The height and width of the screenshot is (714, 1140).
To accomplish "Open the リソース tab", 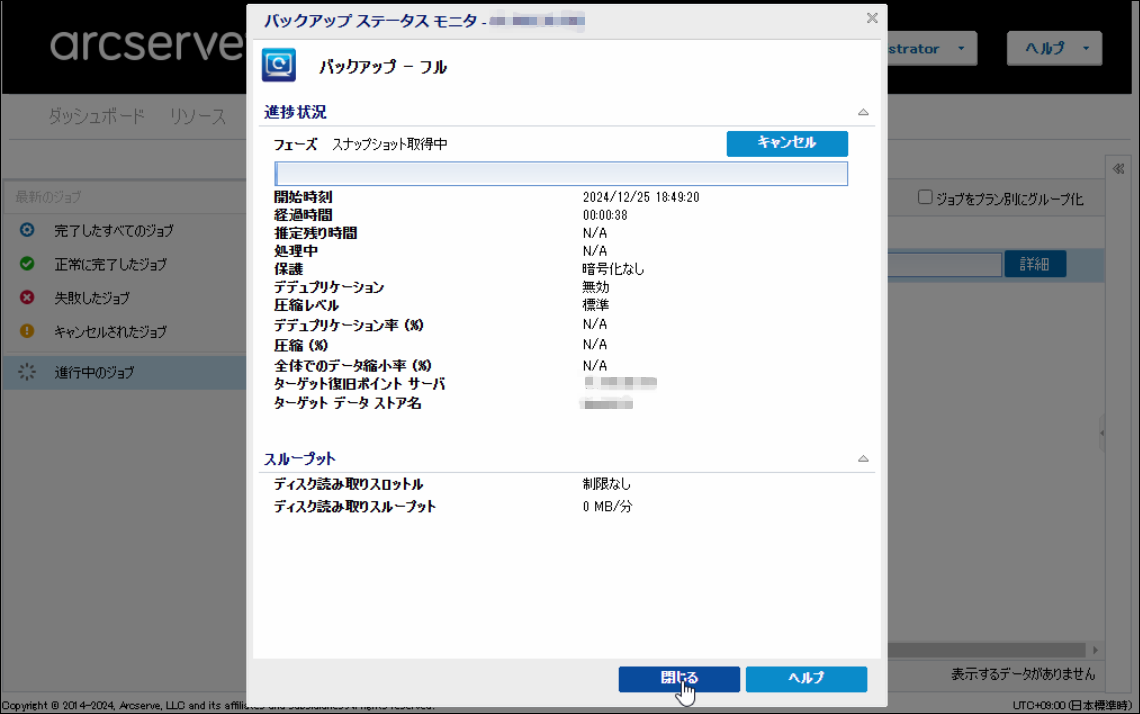I will (198, 117).
